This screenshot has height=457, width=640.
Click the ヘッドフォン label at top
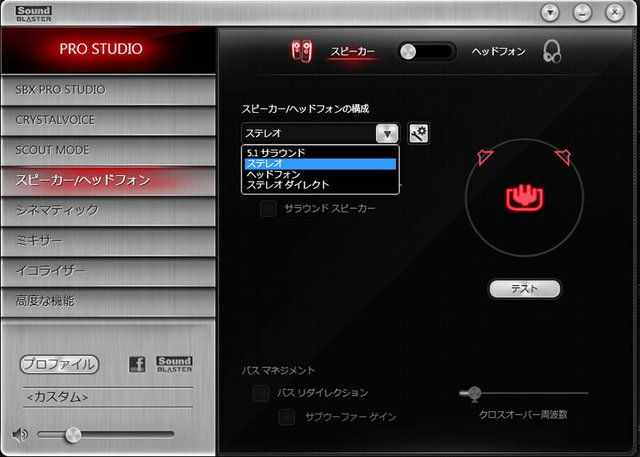pos(498,51)
